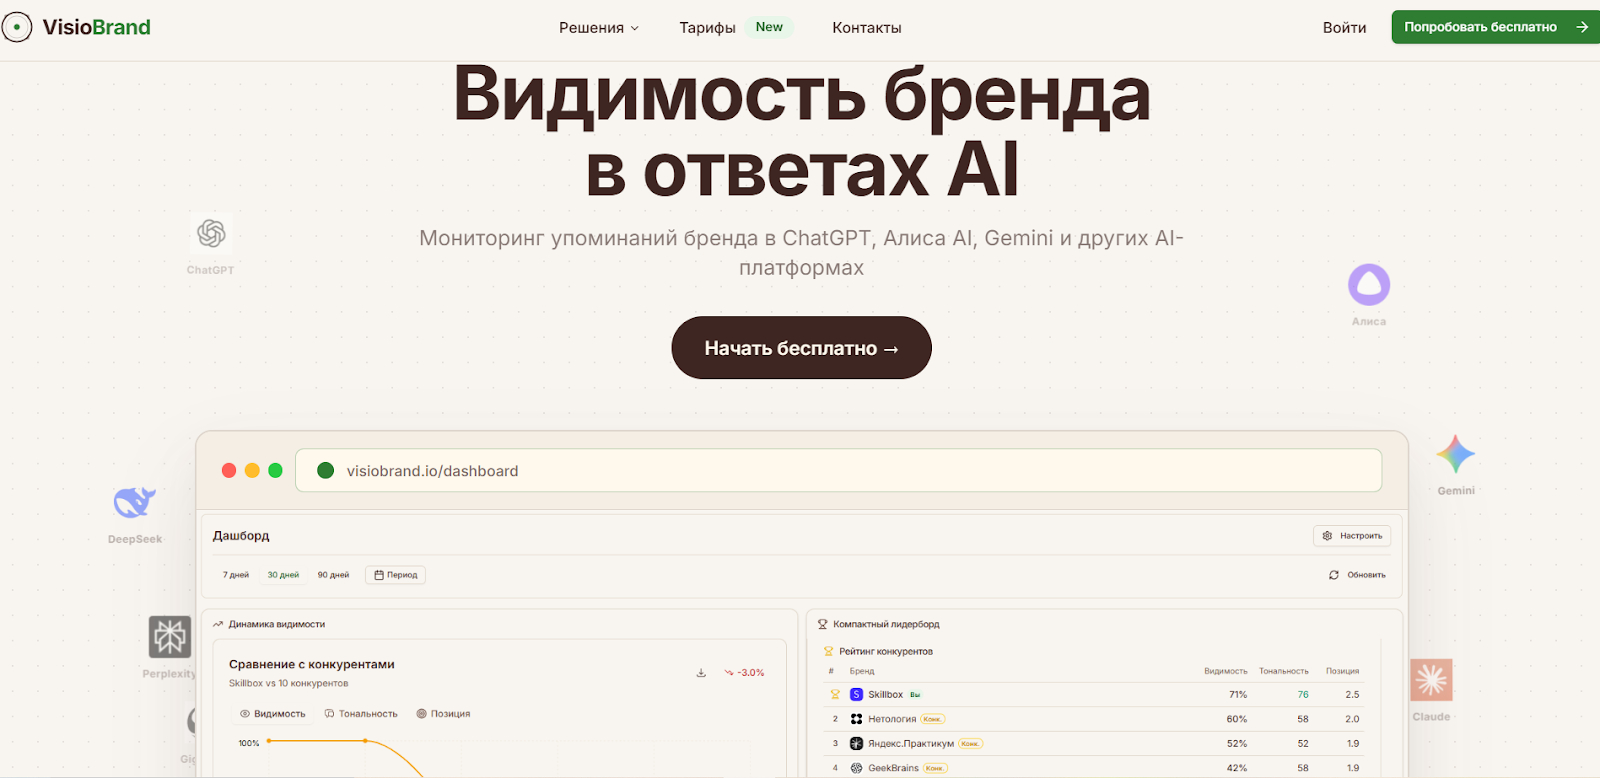Click the Skillbox tonality value 76
The image size is (1600, 778).
(1303, 695)
